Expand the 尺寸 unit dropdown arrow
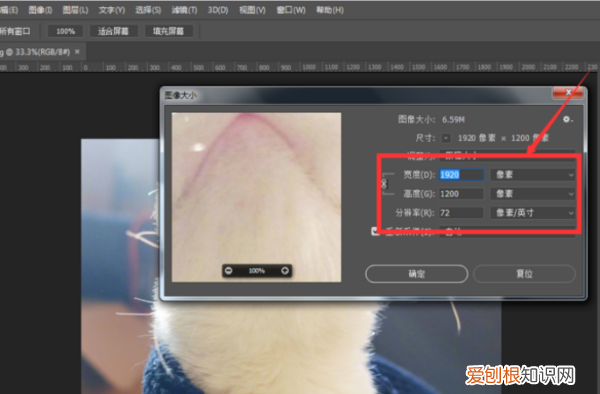Screen dimensions: 600x394 point(446,138)
